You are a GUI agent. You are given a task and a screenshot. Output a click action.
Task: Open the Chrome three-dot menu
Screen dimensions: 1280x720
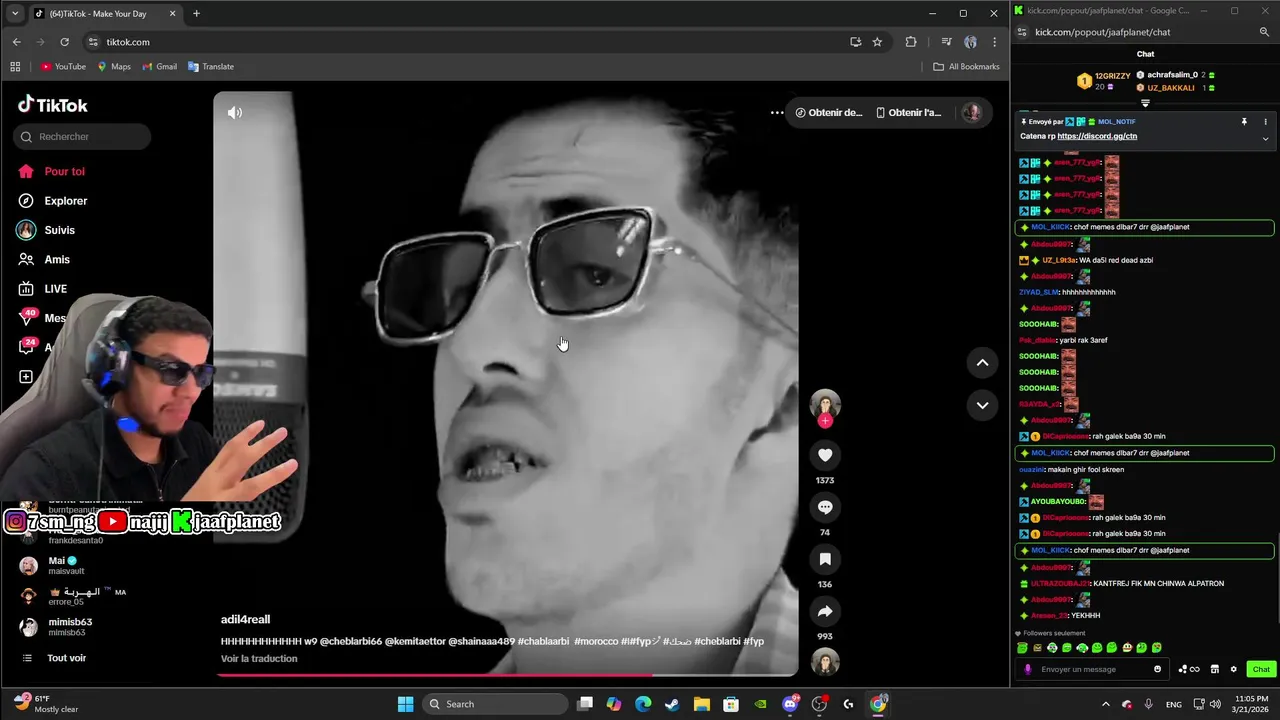click(994, 42)
